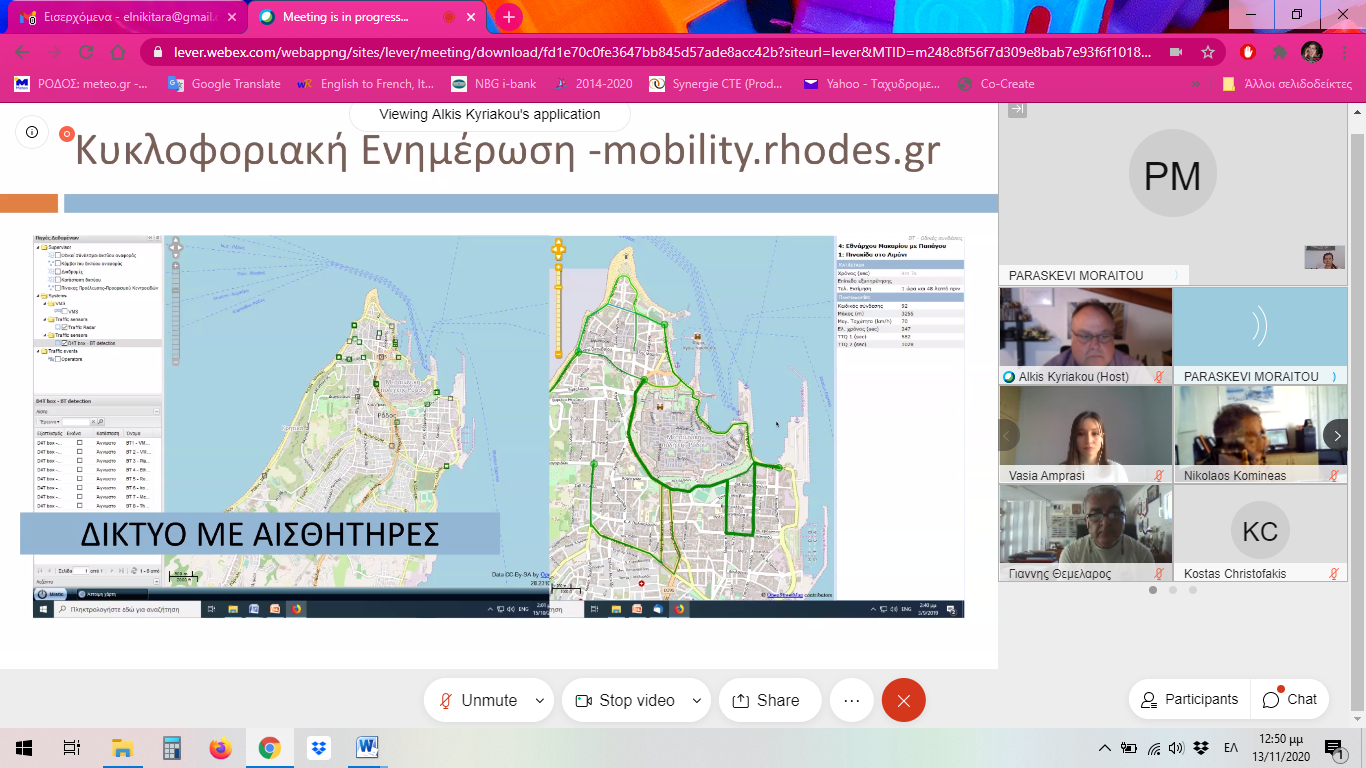Reload the Webex page

86,52
